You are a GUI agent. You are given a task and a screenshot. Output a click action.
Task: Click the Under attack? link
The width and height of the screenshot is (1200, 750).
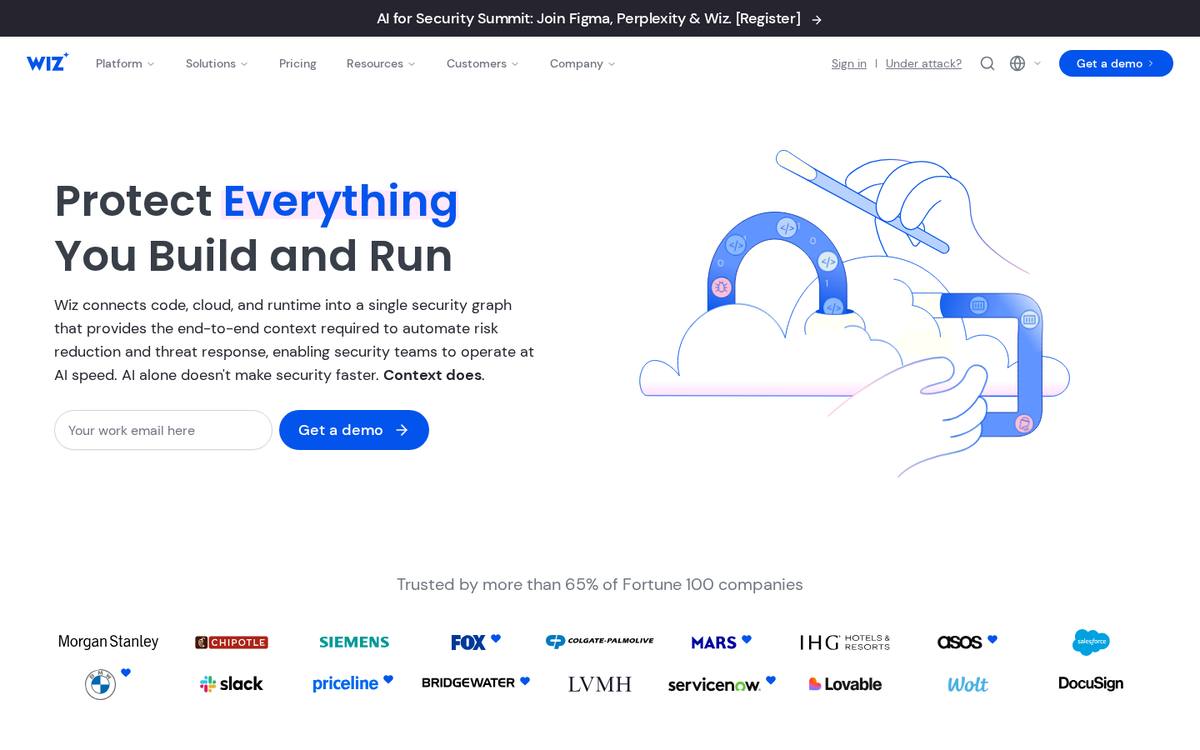click(x=923, y=63)
